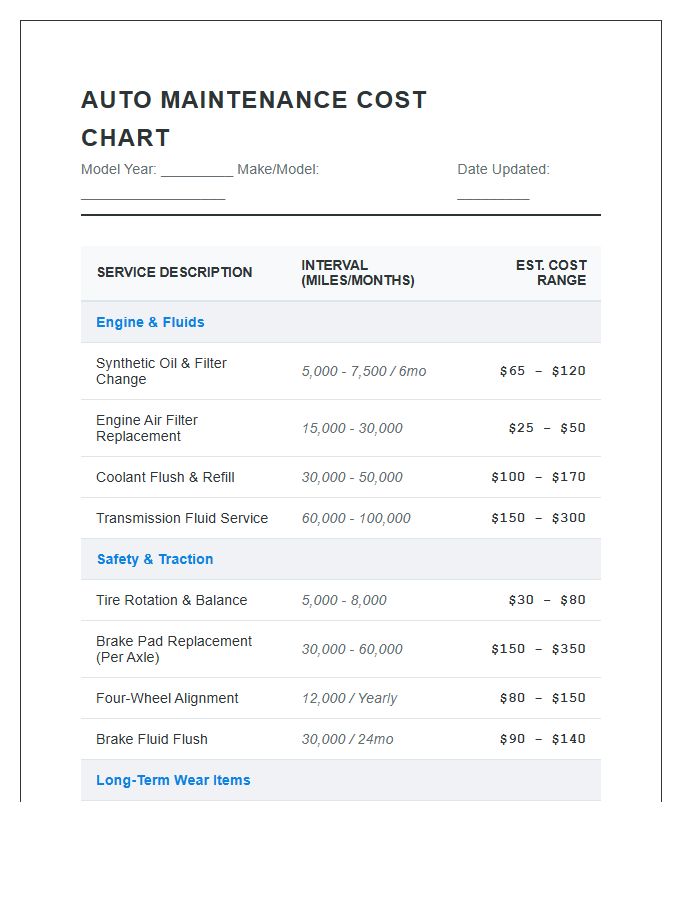Click the '$30 – $80' cost cell

(547, 600)
